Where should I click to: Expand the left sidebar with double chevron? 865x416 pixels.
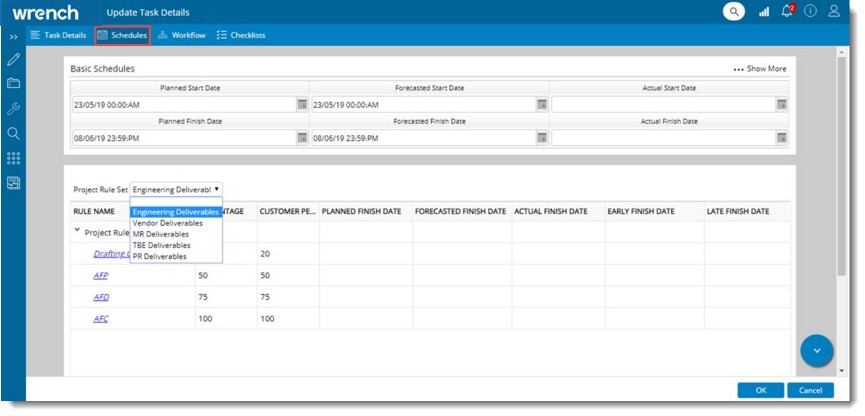(x=13, y=36)
